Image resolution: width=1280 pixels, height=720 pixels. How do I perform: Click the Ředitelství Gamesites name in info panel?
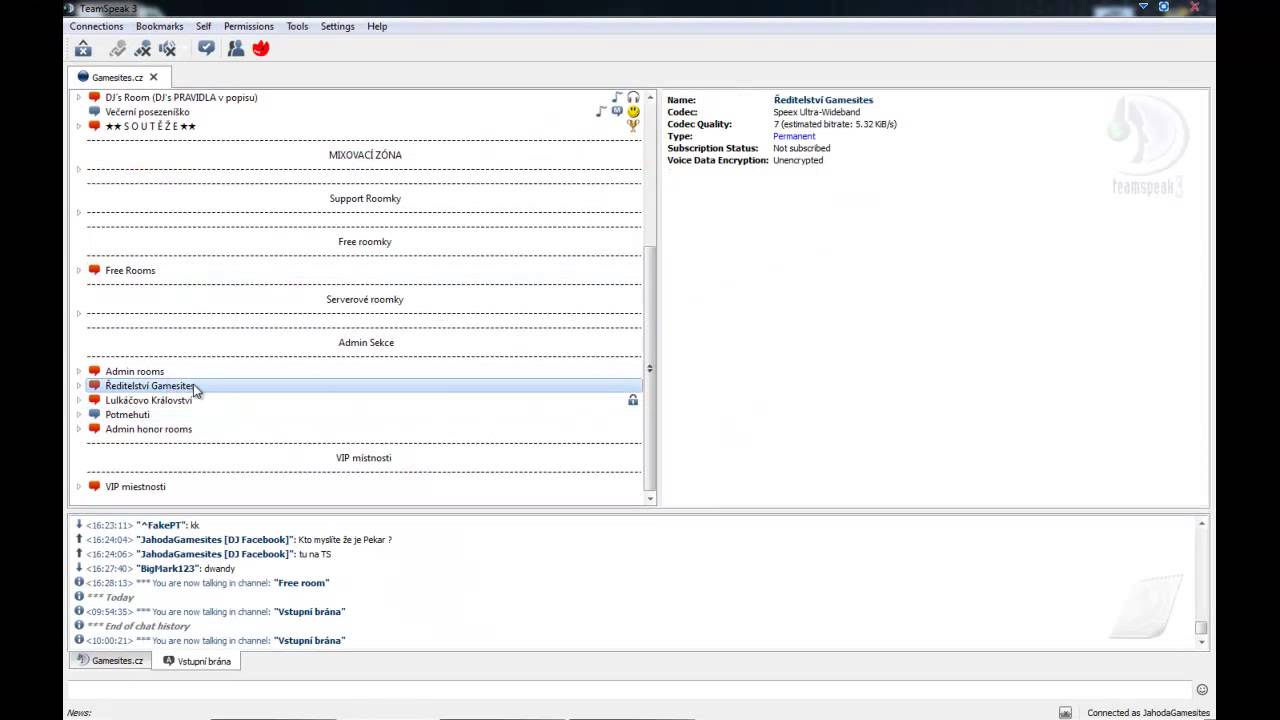[823, 100]
